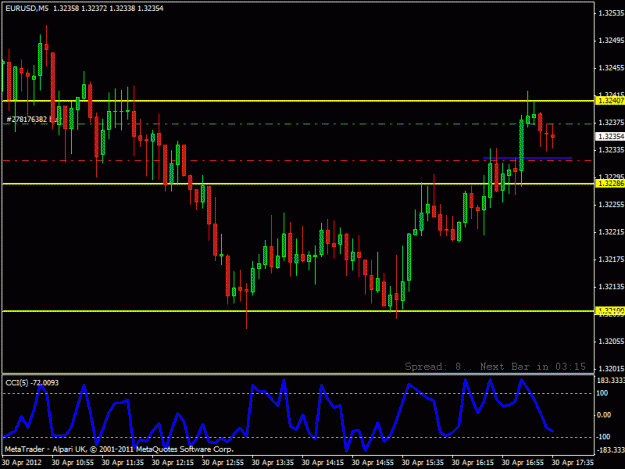This screenshot has height=469, width=625.
Task: Select the blue CCI indicator curve
Action: coord(278,415)
